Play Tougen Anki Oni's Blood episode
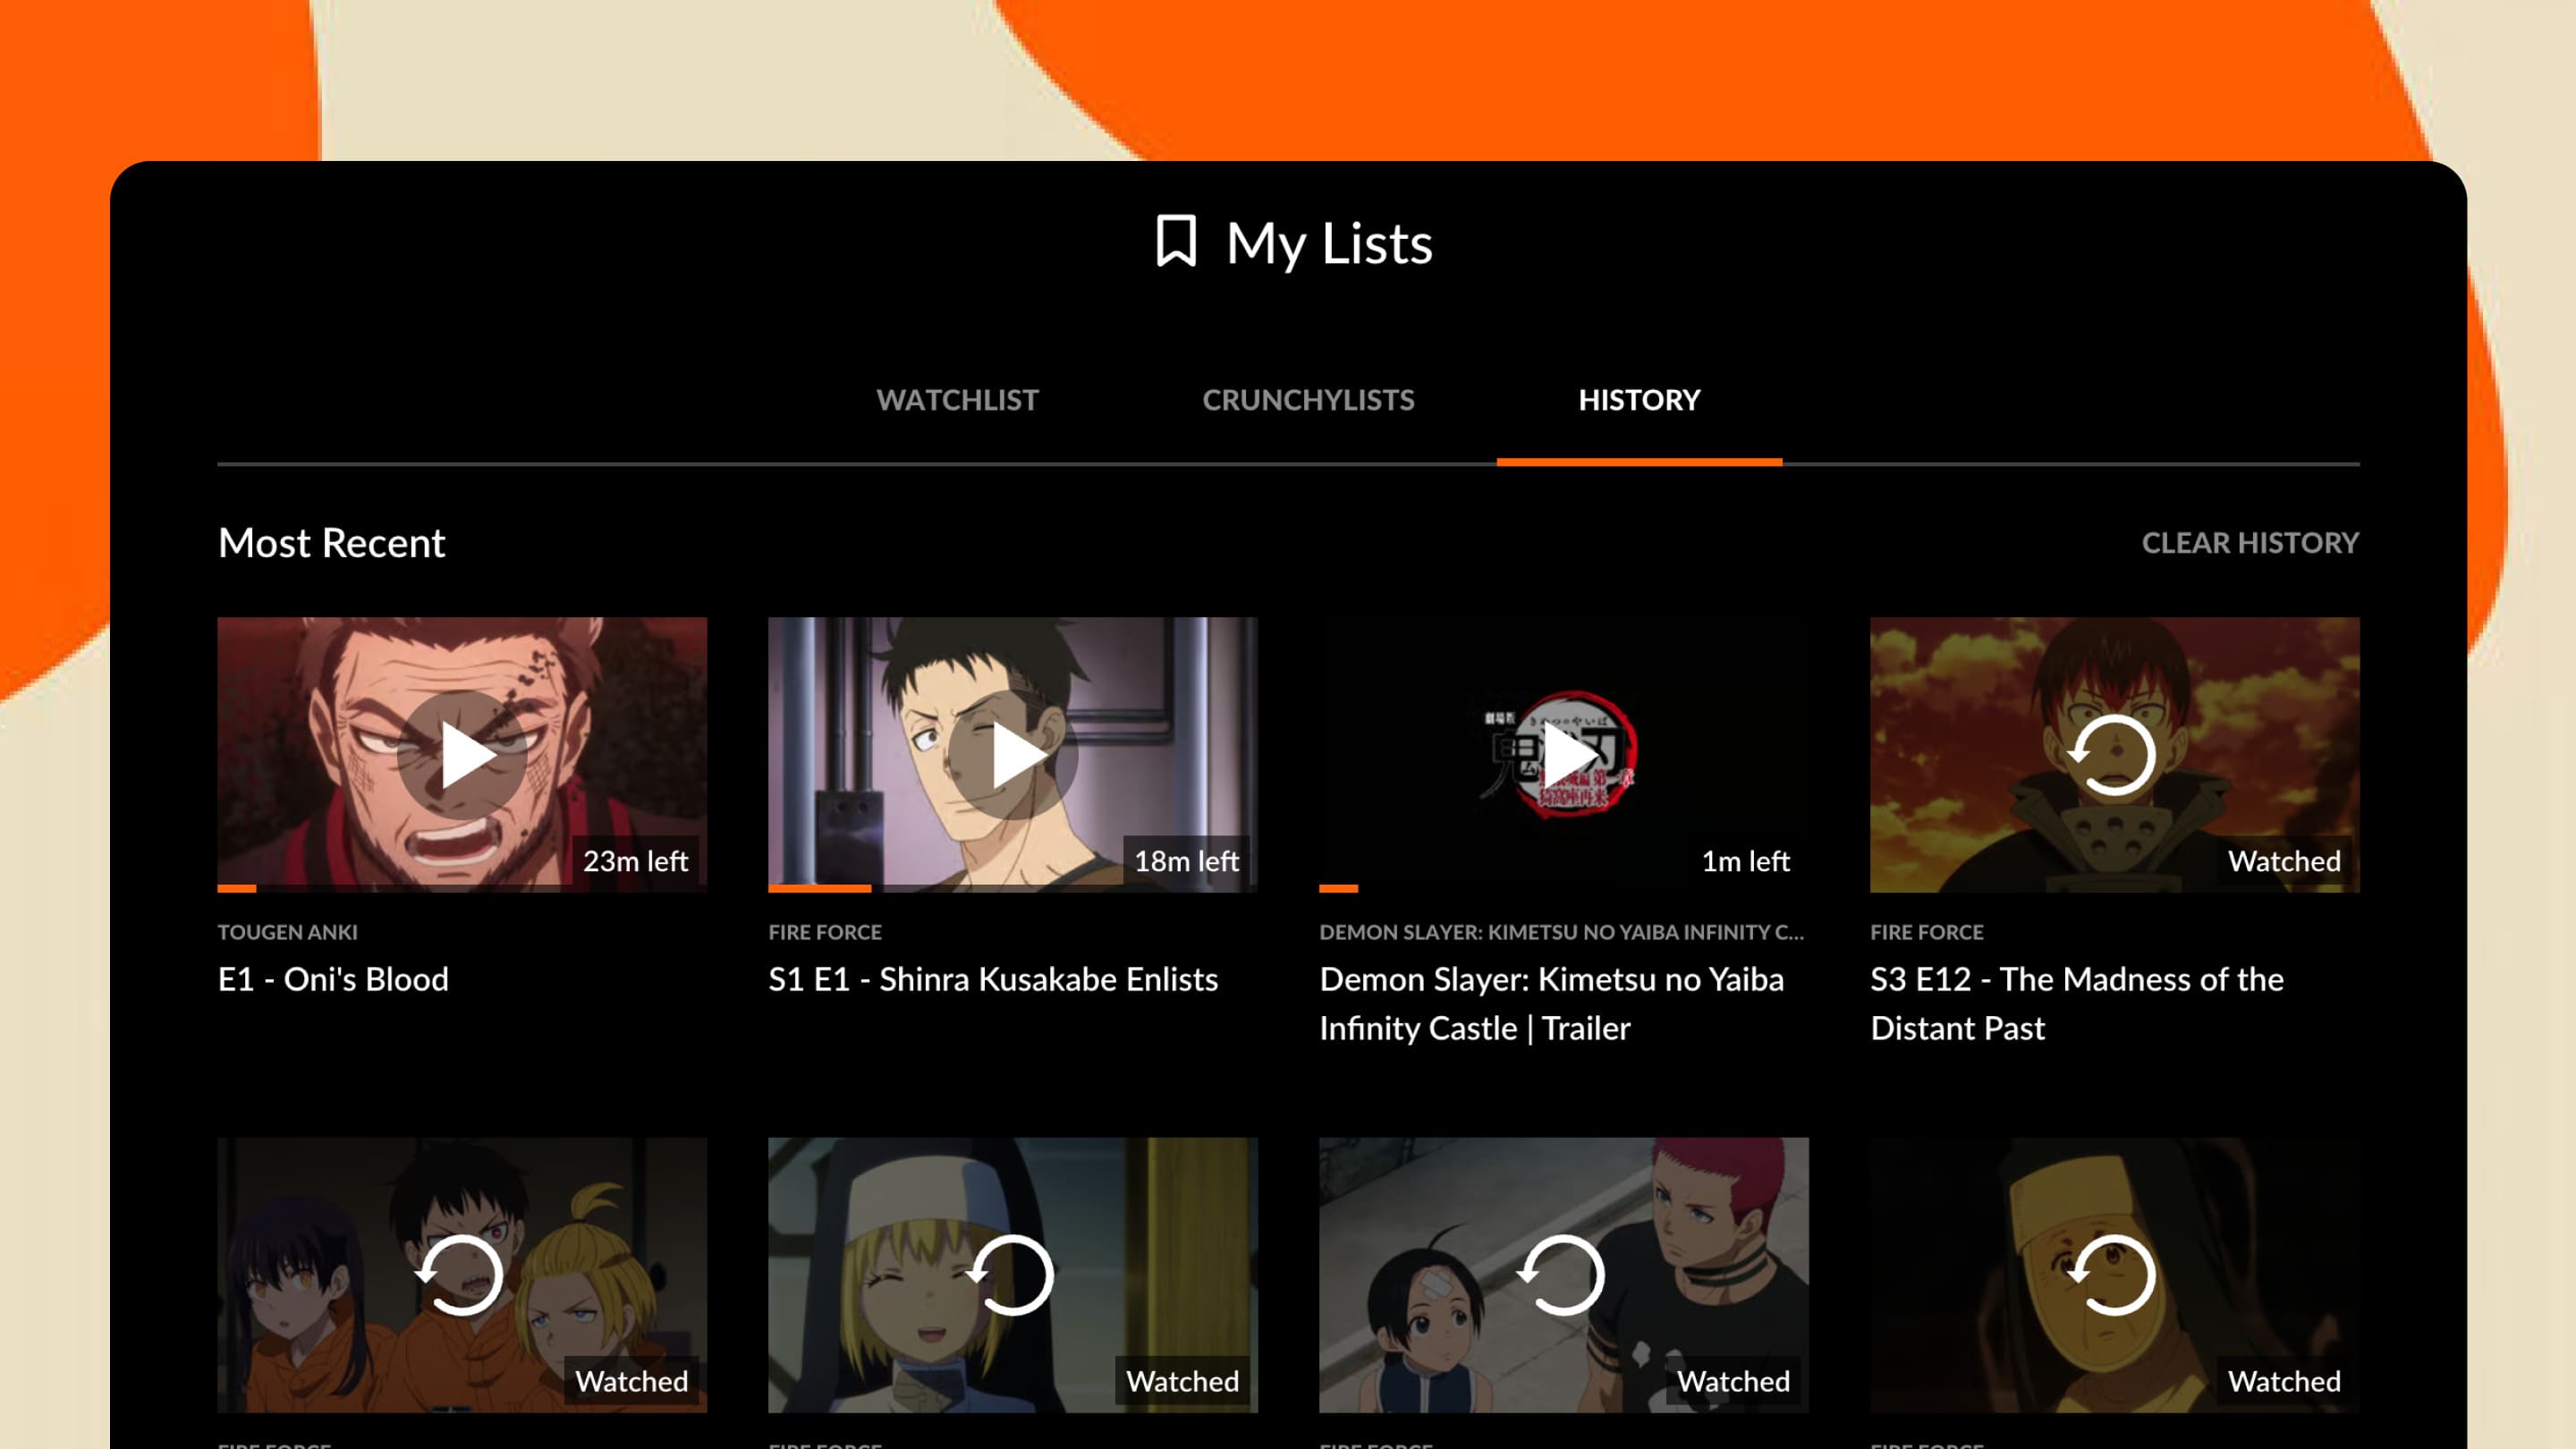 [462, 755]
